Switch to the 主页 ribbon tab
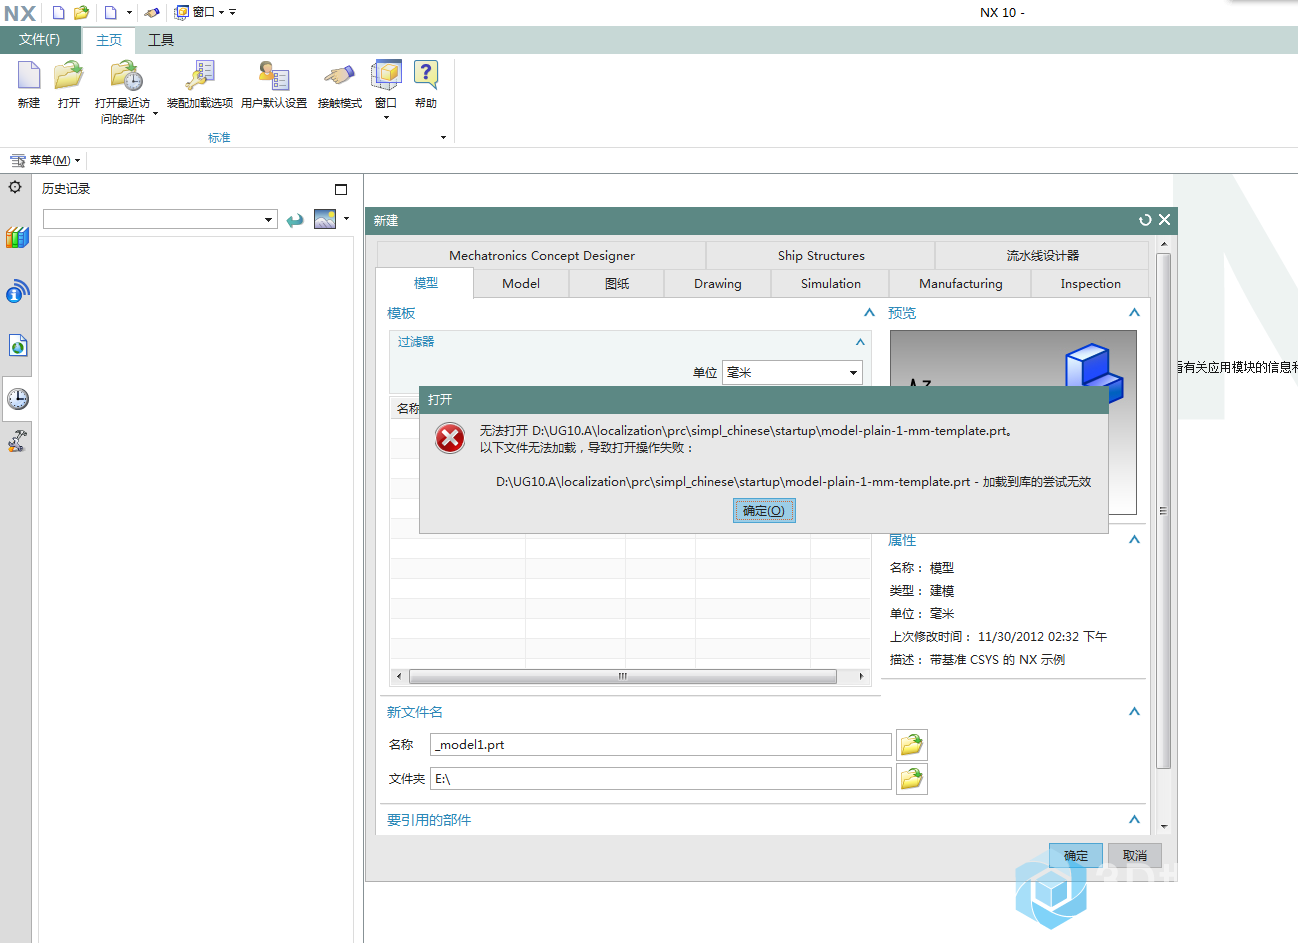The height and width of the screenshot is (943, 1298). tap(109, 40)
